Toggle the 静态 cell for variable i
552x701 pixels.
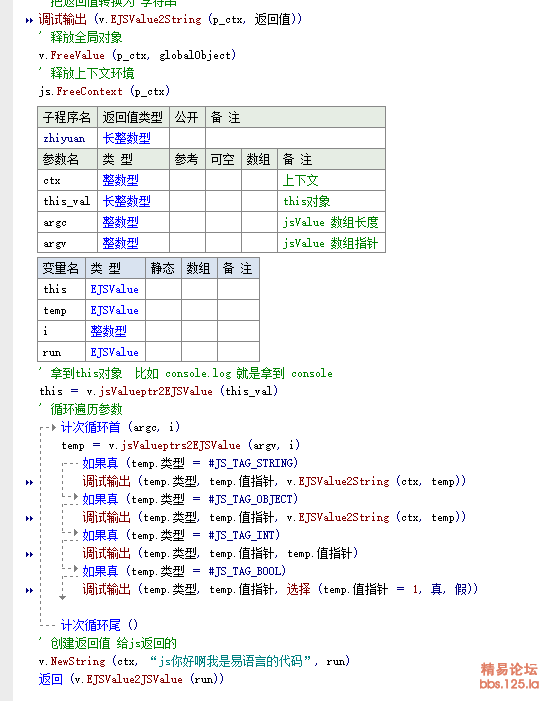pos(163,331)
